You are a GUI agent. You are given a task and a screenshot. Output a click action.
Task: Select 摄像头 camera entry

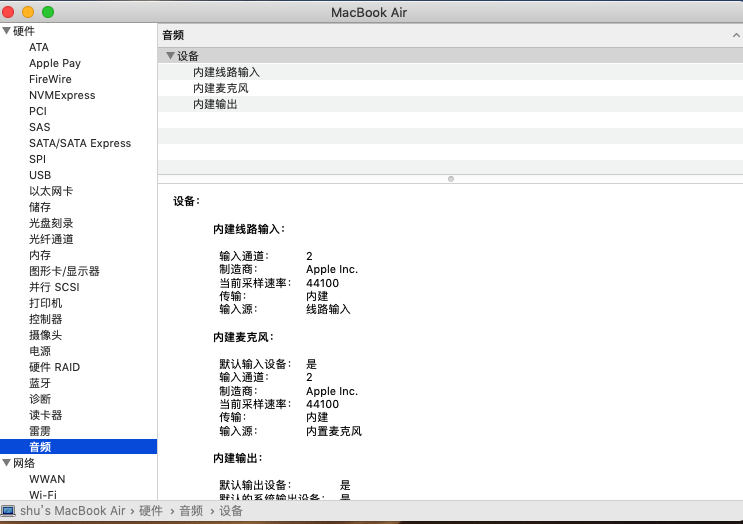[x=45, y=335]
